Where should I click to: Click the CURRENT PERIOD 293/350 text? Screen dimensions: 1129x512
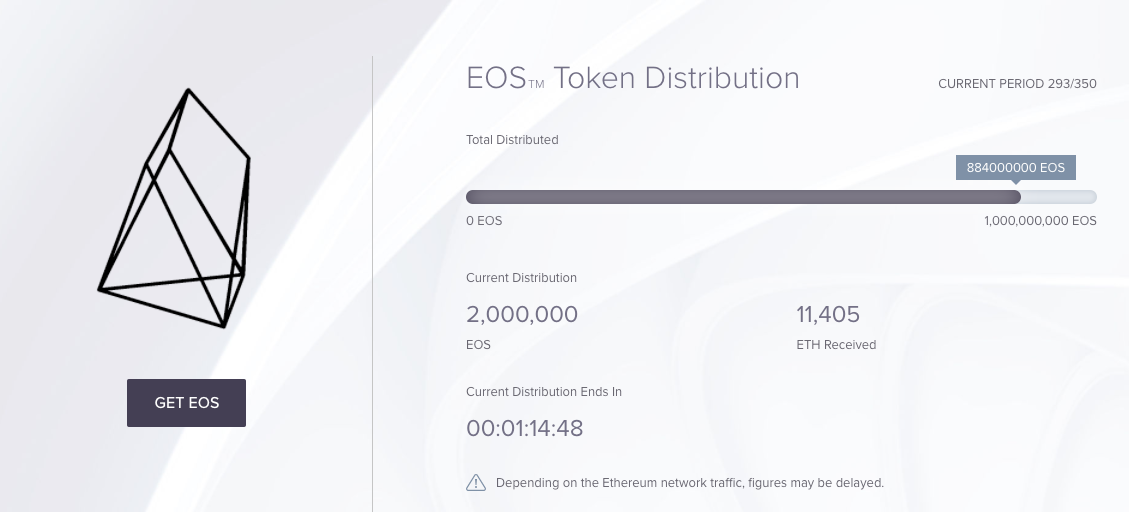coord(1017,84)
